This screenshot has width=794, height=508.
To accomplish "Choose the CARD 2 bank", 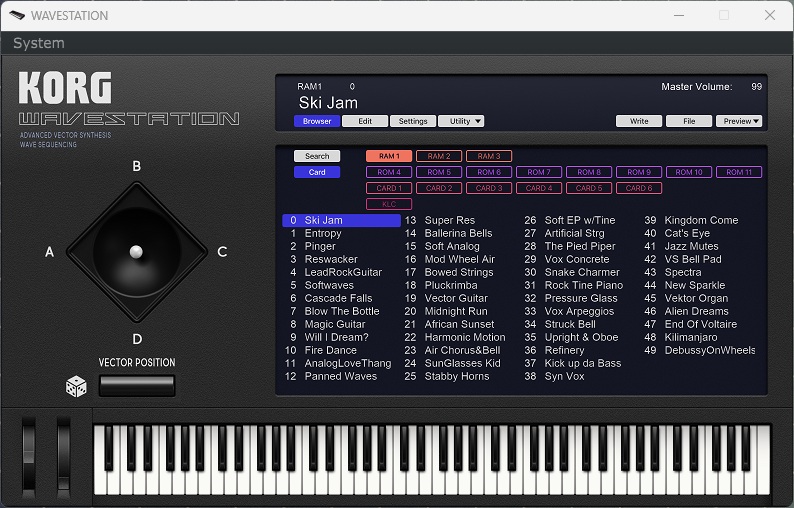I will click(439, 188).
